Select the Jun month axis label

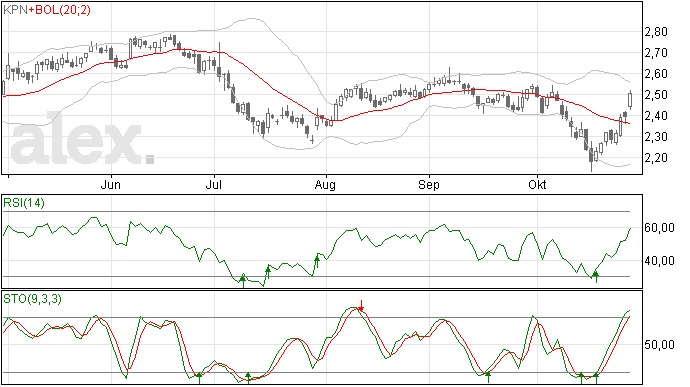point(110,185)
